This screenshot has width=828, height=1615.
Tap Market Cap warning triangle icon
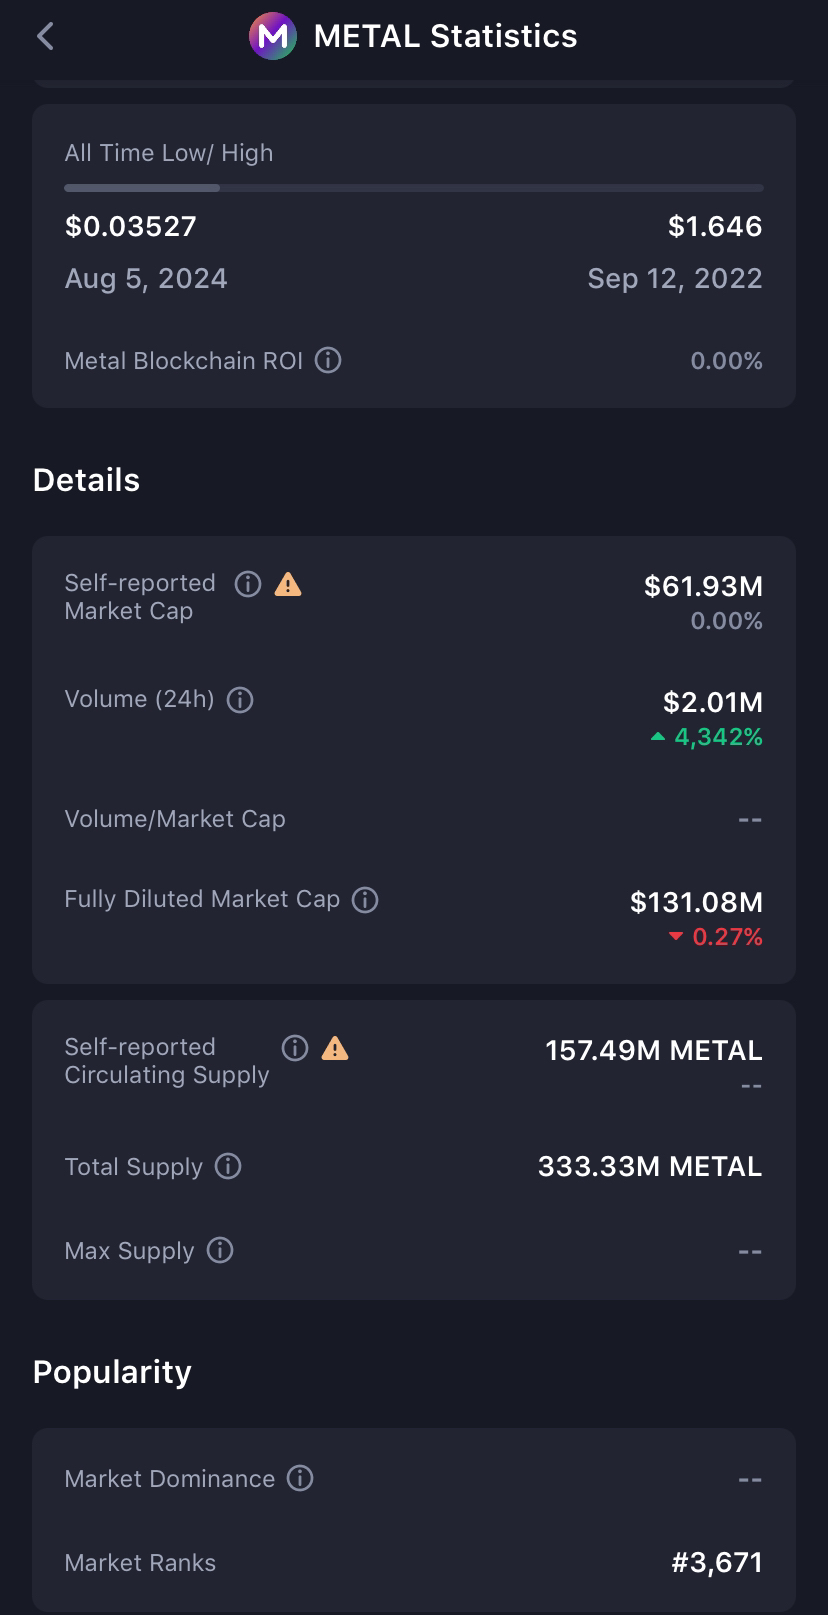point(288,584)
